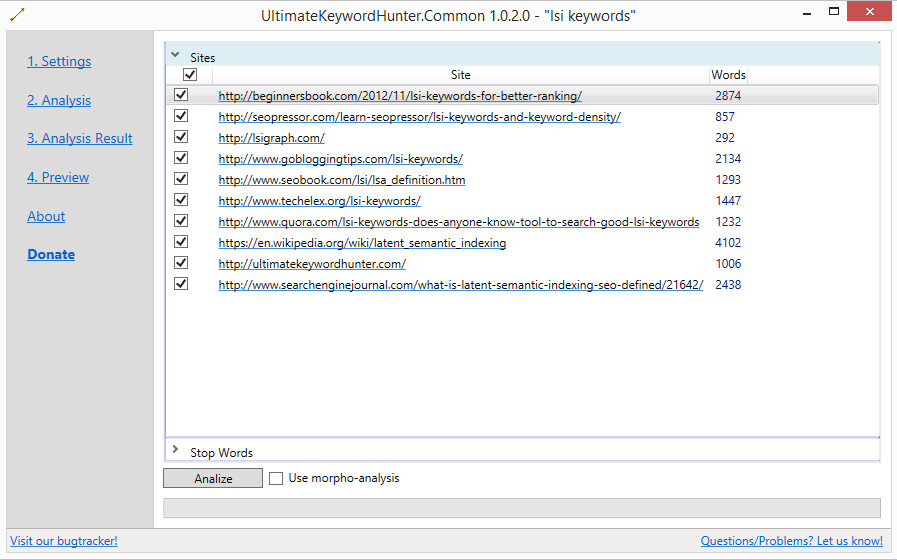Viewport: 897px width, 560px height.
Task: Select word count 4102
Action: [728, 243]
